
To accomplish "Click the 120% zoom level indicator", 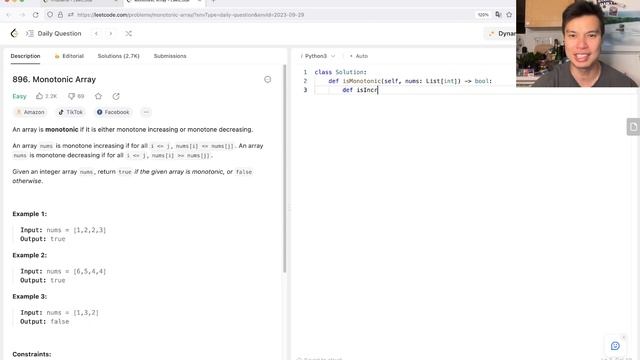I will [483, 15].
